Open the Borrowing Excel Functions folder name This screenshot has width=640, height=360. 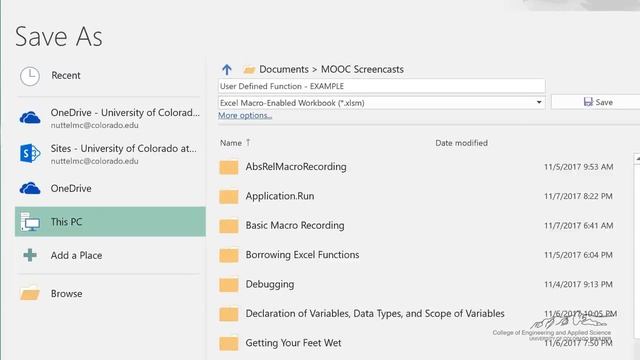click(x=302, y=255)
